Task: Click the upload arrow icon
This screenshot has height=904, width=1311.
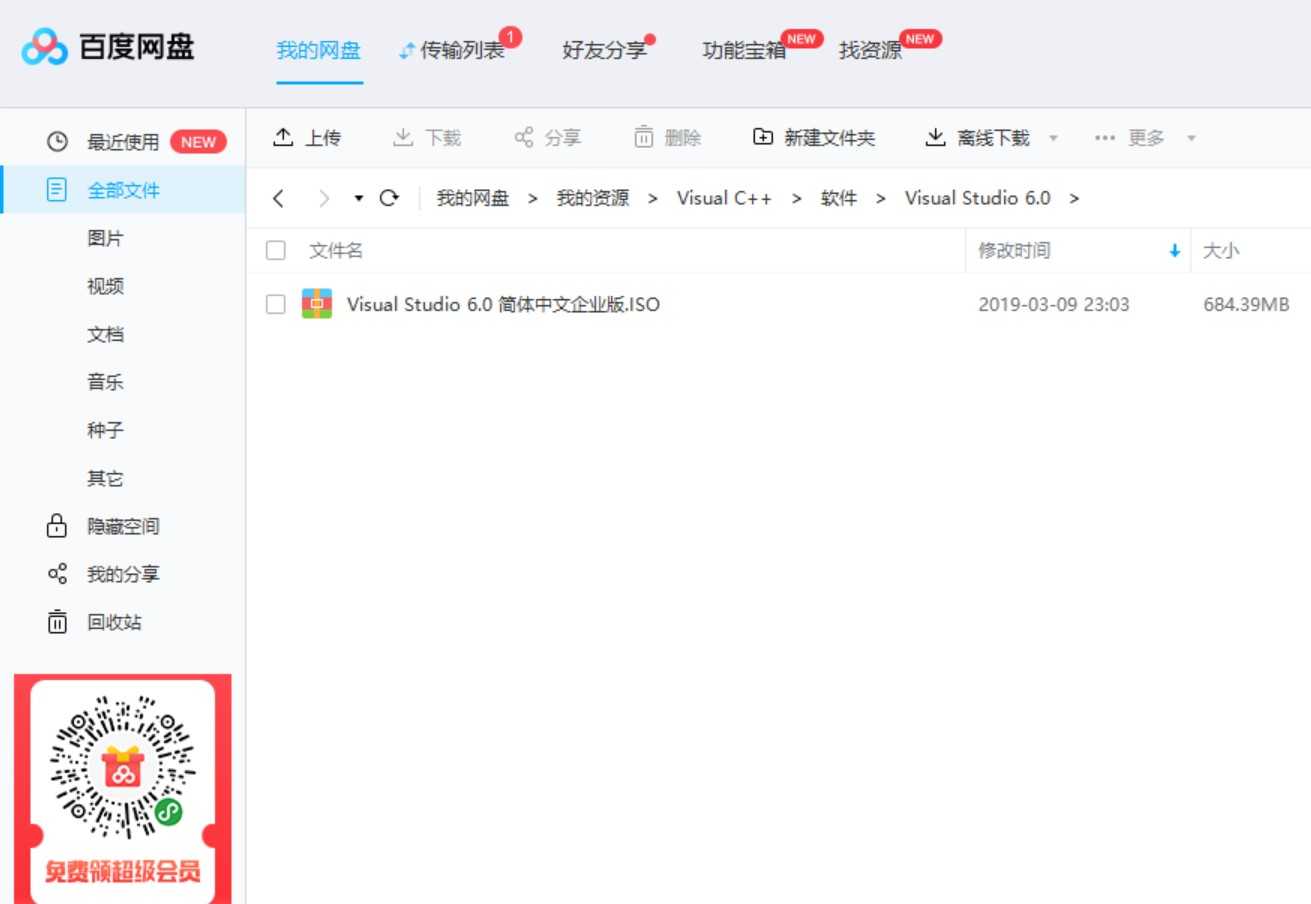Action: pyautogui.click(x=283, y=137)
